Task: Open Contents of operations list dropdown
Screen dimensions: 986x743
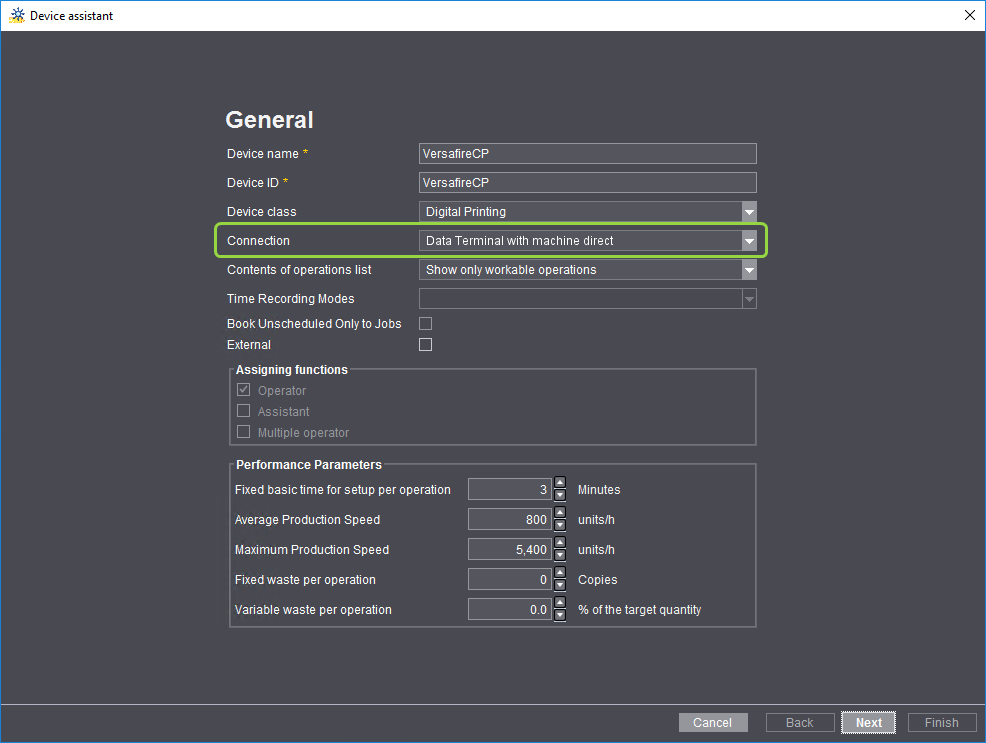Action: point(748,270)
